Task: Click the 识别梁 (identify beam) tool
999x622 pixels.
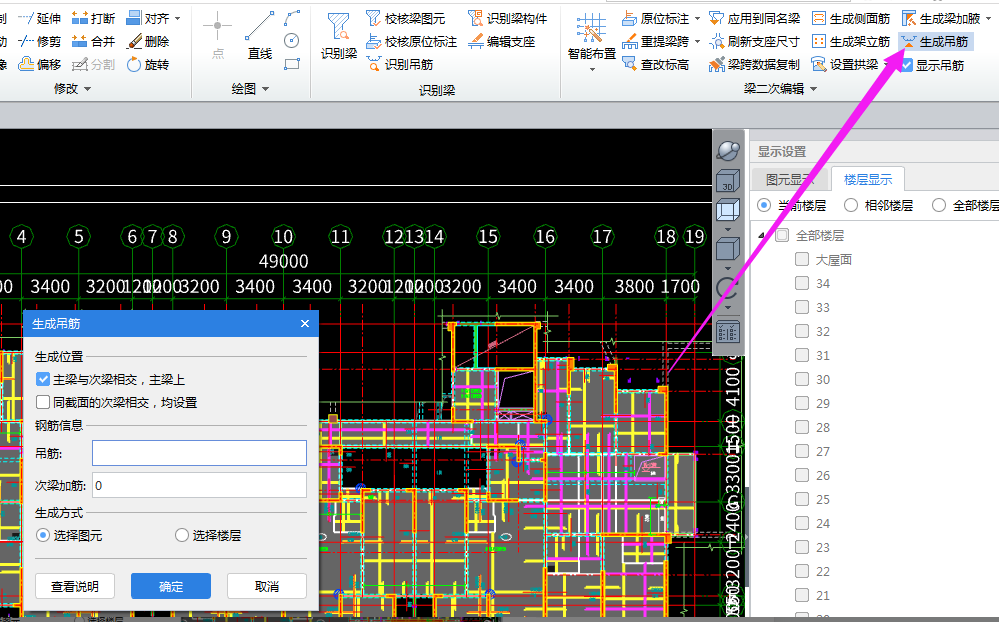Action: pyautogui.click(x=338, y=36)
